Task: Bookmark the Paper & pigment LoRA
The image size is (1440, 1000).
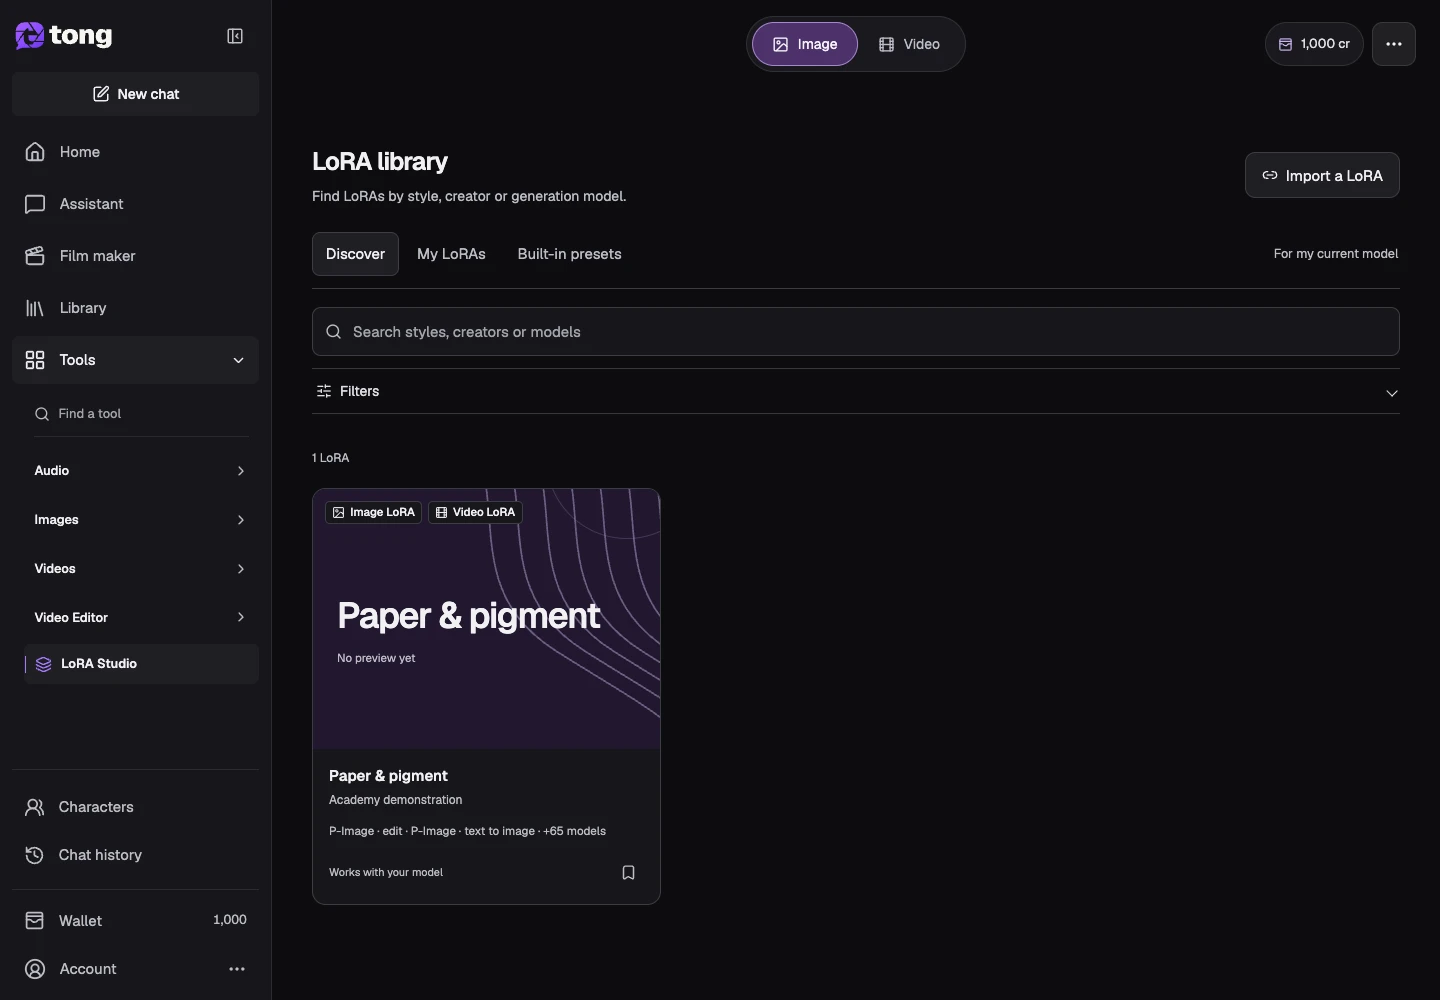Action: 628,873
